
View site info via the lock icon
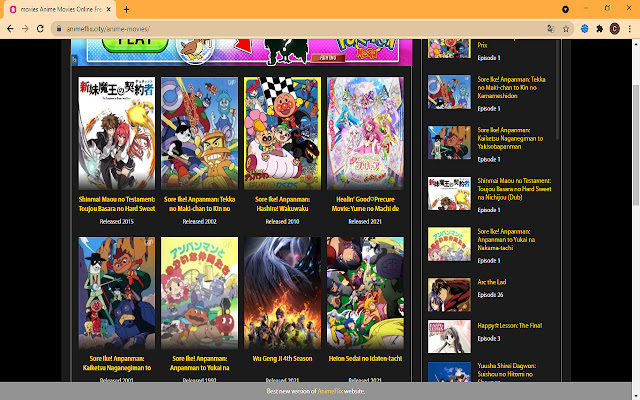click(59, 29)
